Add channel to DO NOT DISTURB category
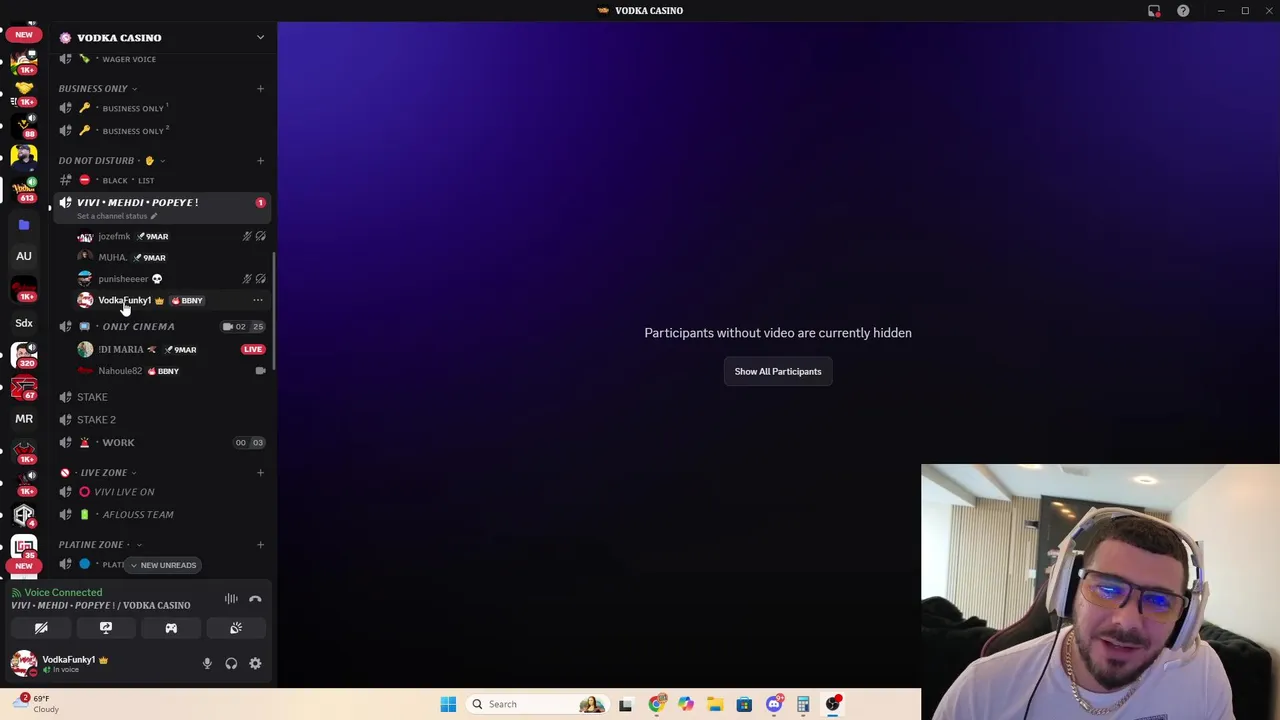Viewport: 1280px width, 720px height. pos(260,160)
